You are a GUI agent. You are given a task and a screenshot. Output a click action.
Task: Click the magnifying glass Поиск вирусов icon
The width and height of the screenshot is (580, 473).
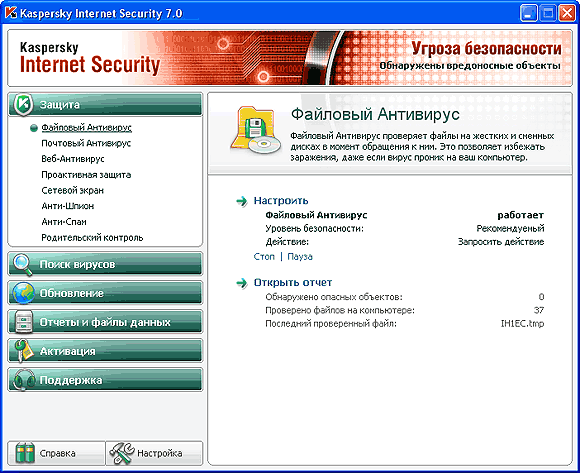[x=23, y=264]
